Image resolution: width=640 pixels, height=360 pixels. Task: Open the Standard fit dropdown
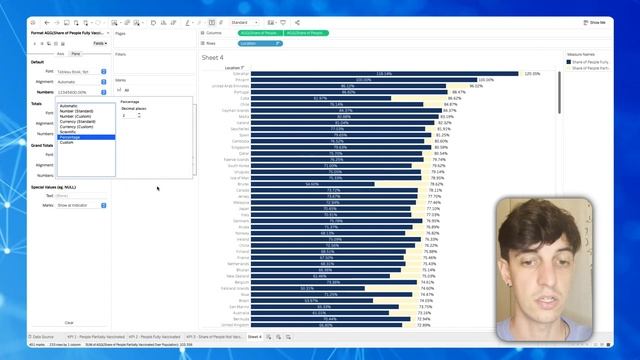click(244, 22)
